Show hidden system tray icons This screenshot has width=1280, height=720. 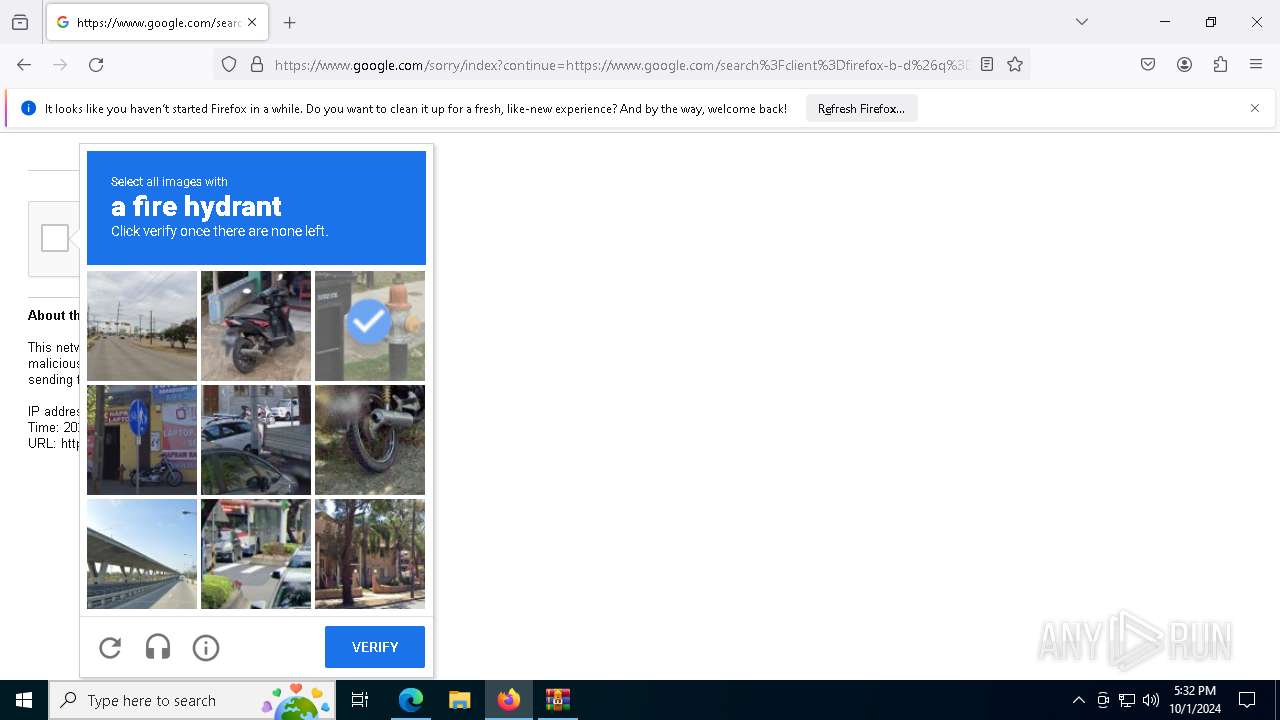1078,700
